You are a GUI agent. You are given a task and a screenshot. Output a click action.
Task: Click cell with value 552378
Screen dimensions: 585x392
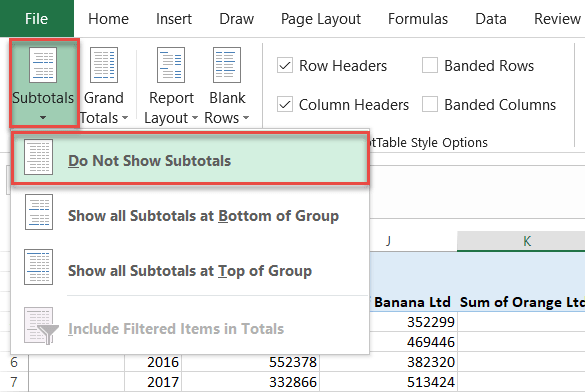250,362
